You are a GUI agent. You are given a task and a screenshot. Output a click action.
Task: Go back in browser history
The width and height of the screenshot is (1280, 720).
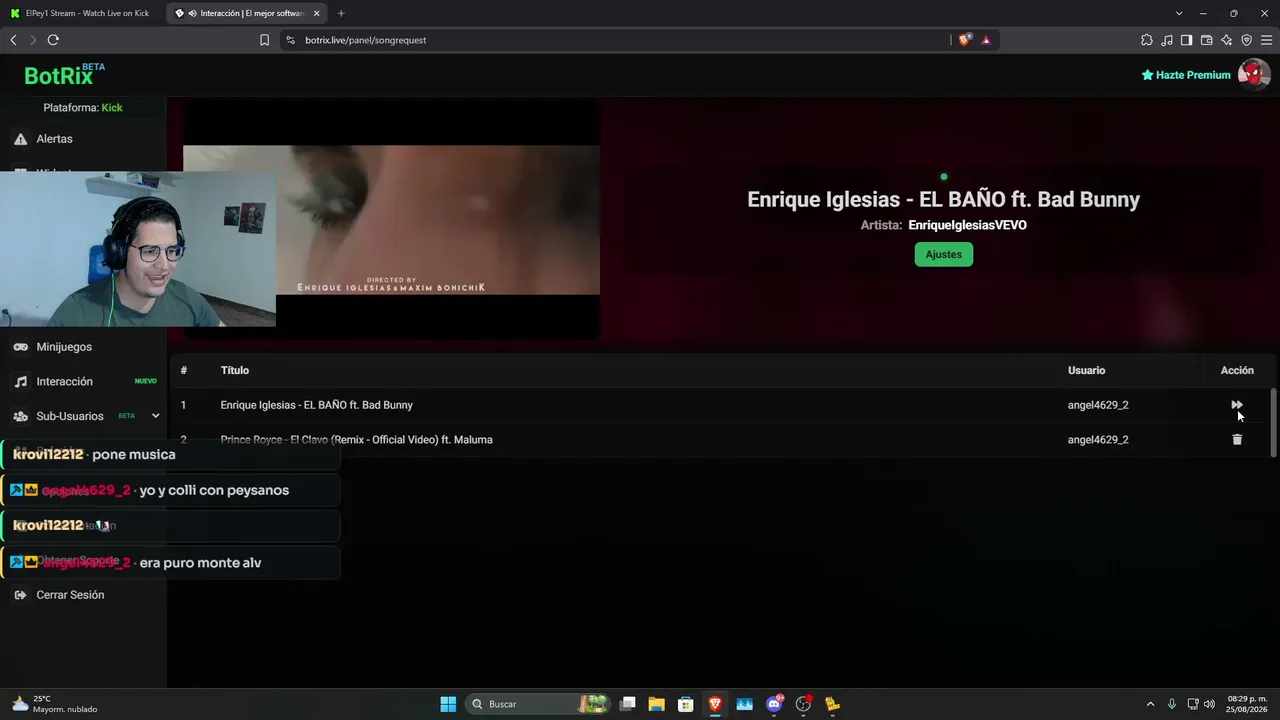[x=13, y=40]
